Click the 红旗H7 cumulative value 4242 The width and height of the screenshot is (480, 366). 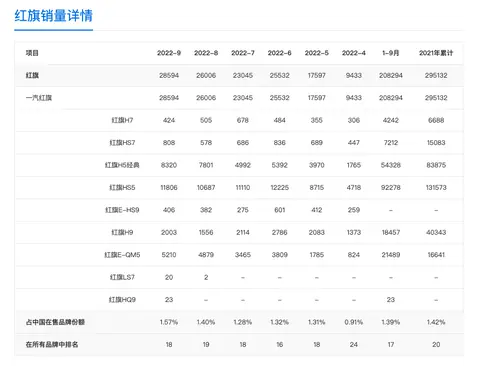tap(391, 120)
